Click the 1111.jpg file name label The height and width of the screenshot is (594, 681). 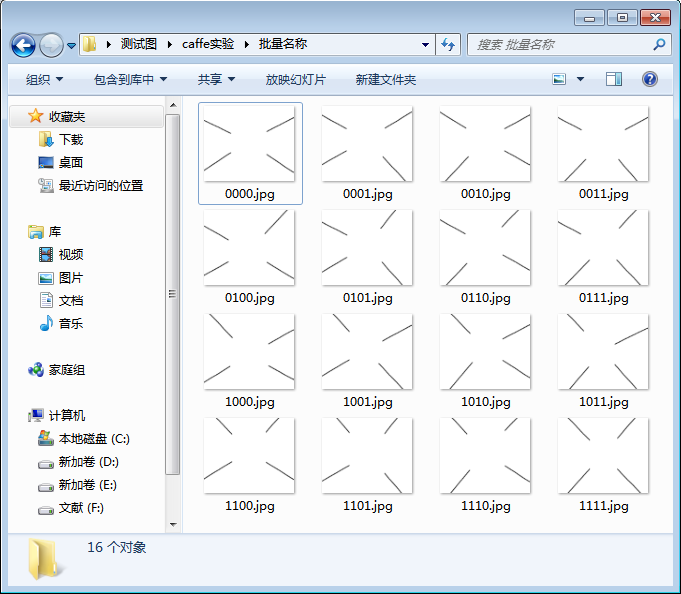(604, 506)
